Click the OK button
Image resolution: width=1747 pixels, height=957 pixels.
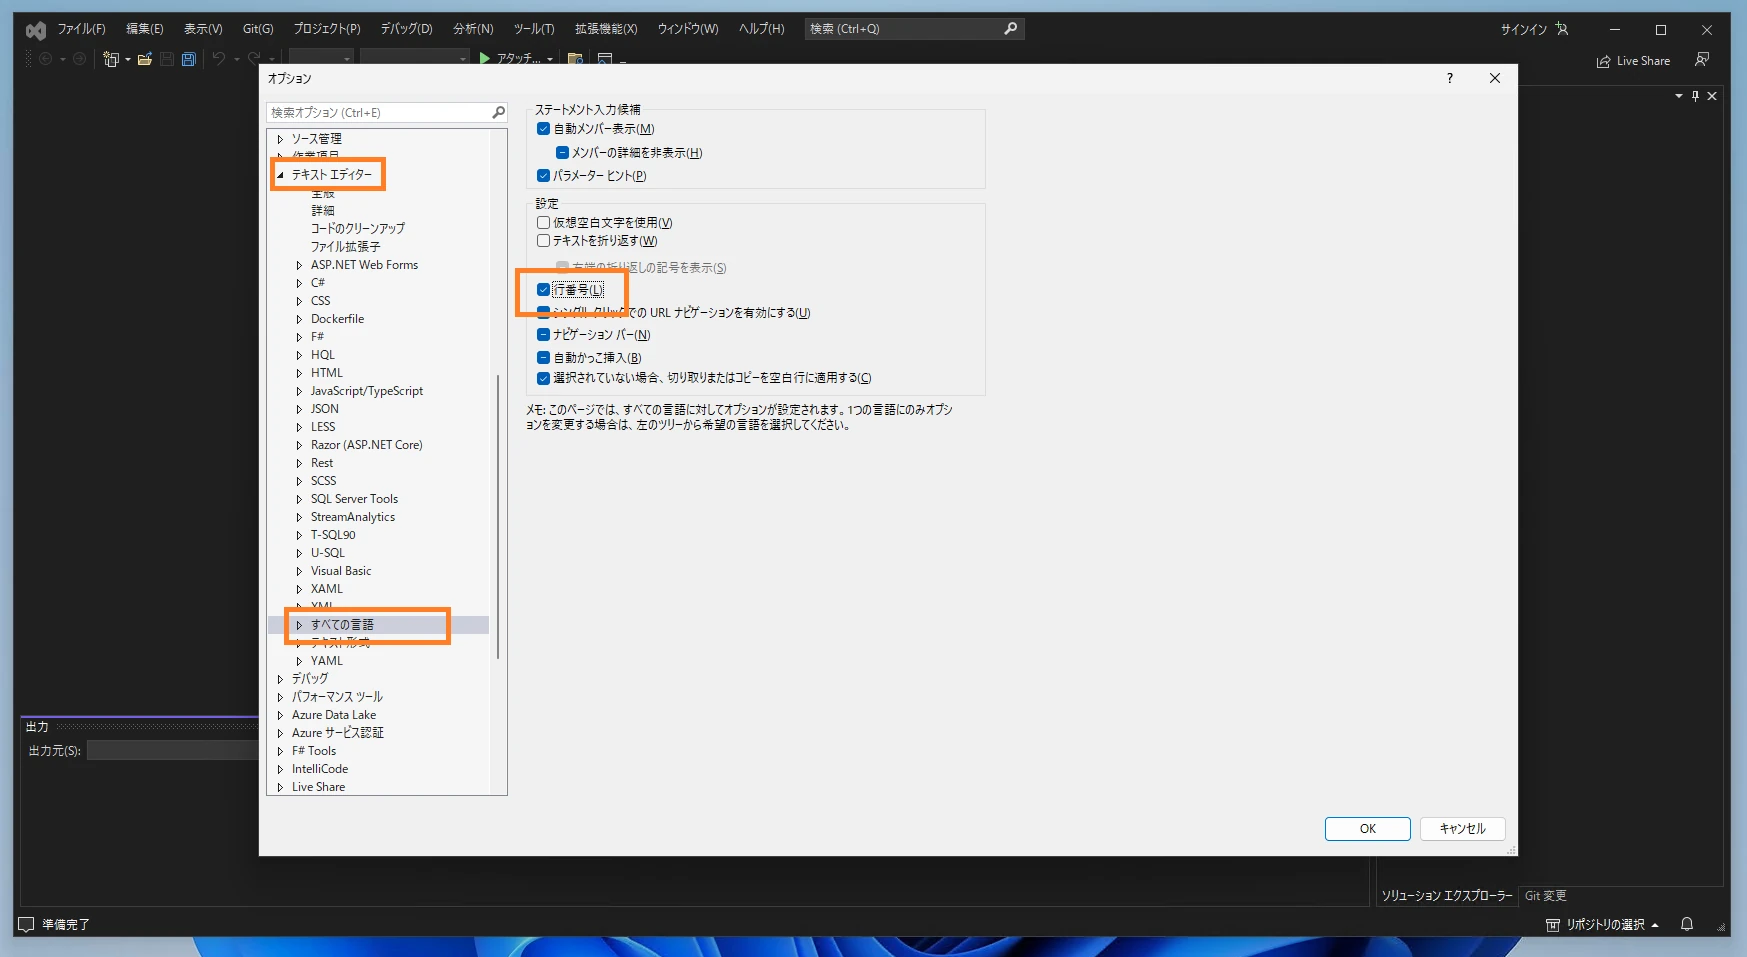click(1368, 829)
